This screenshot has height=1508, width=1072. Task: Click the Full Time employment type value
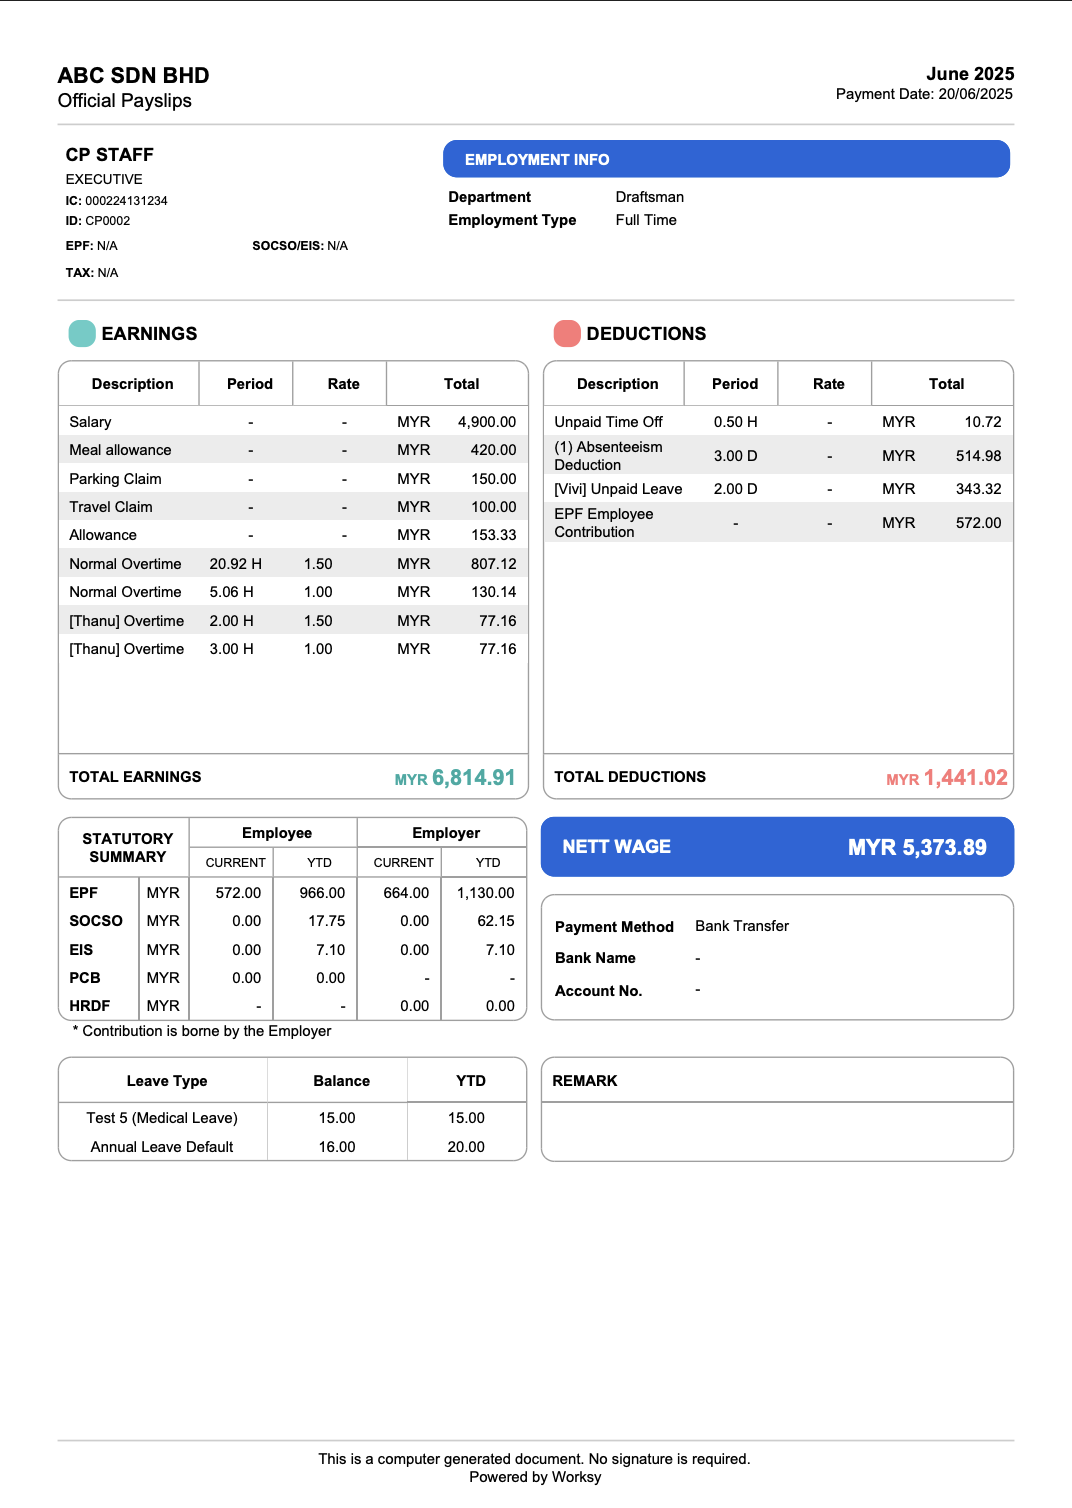[x=646, y=220]
